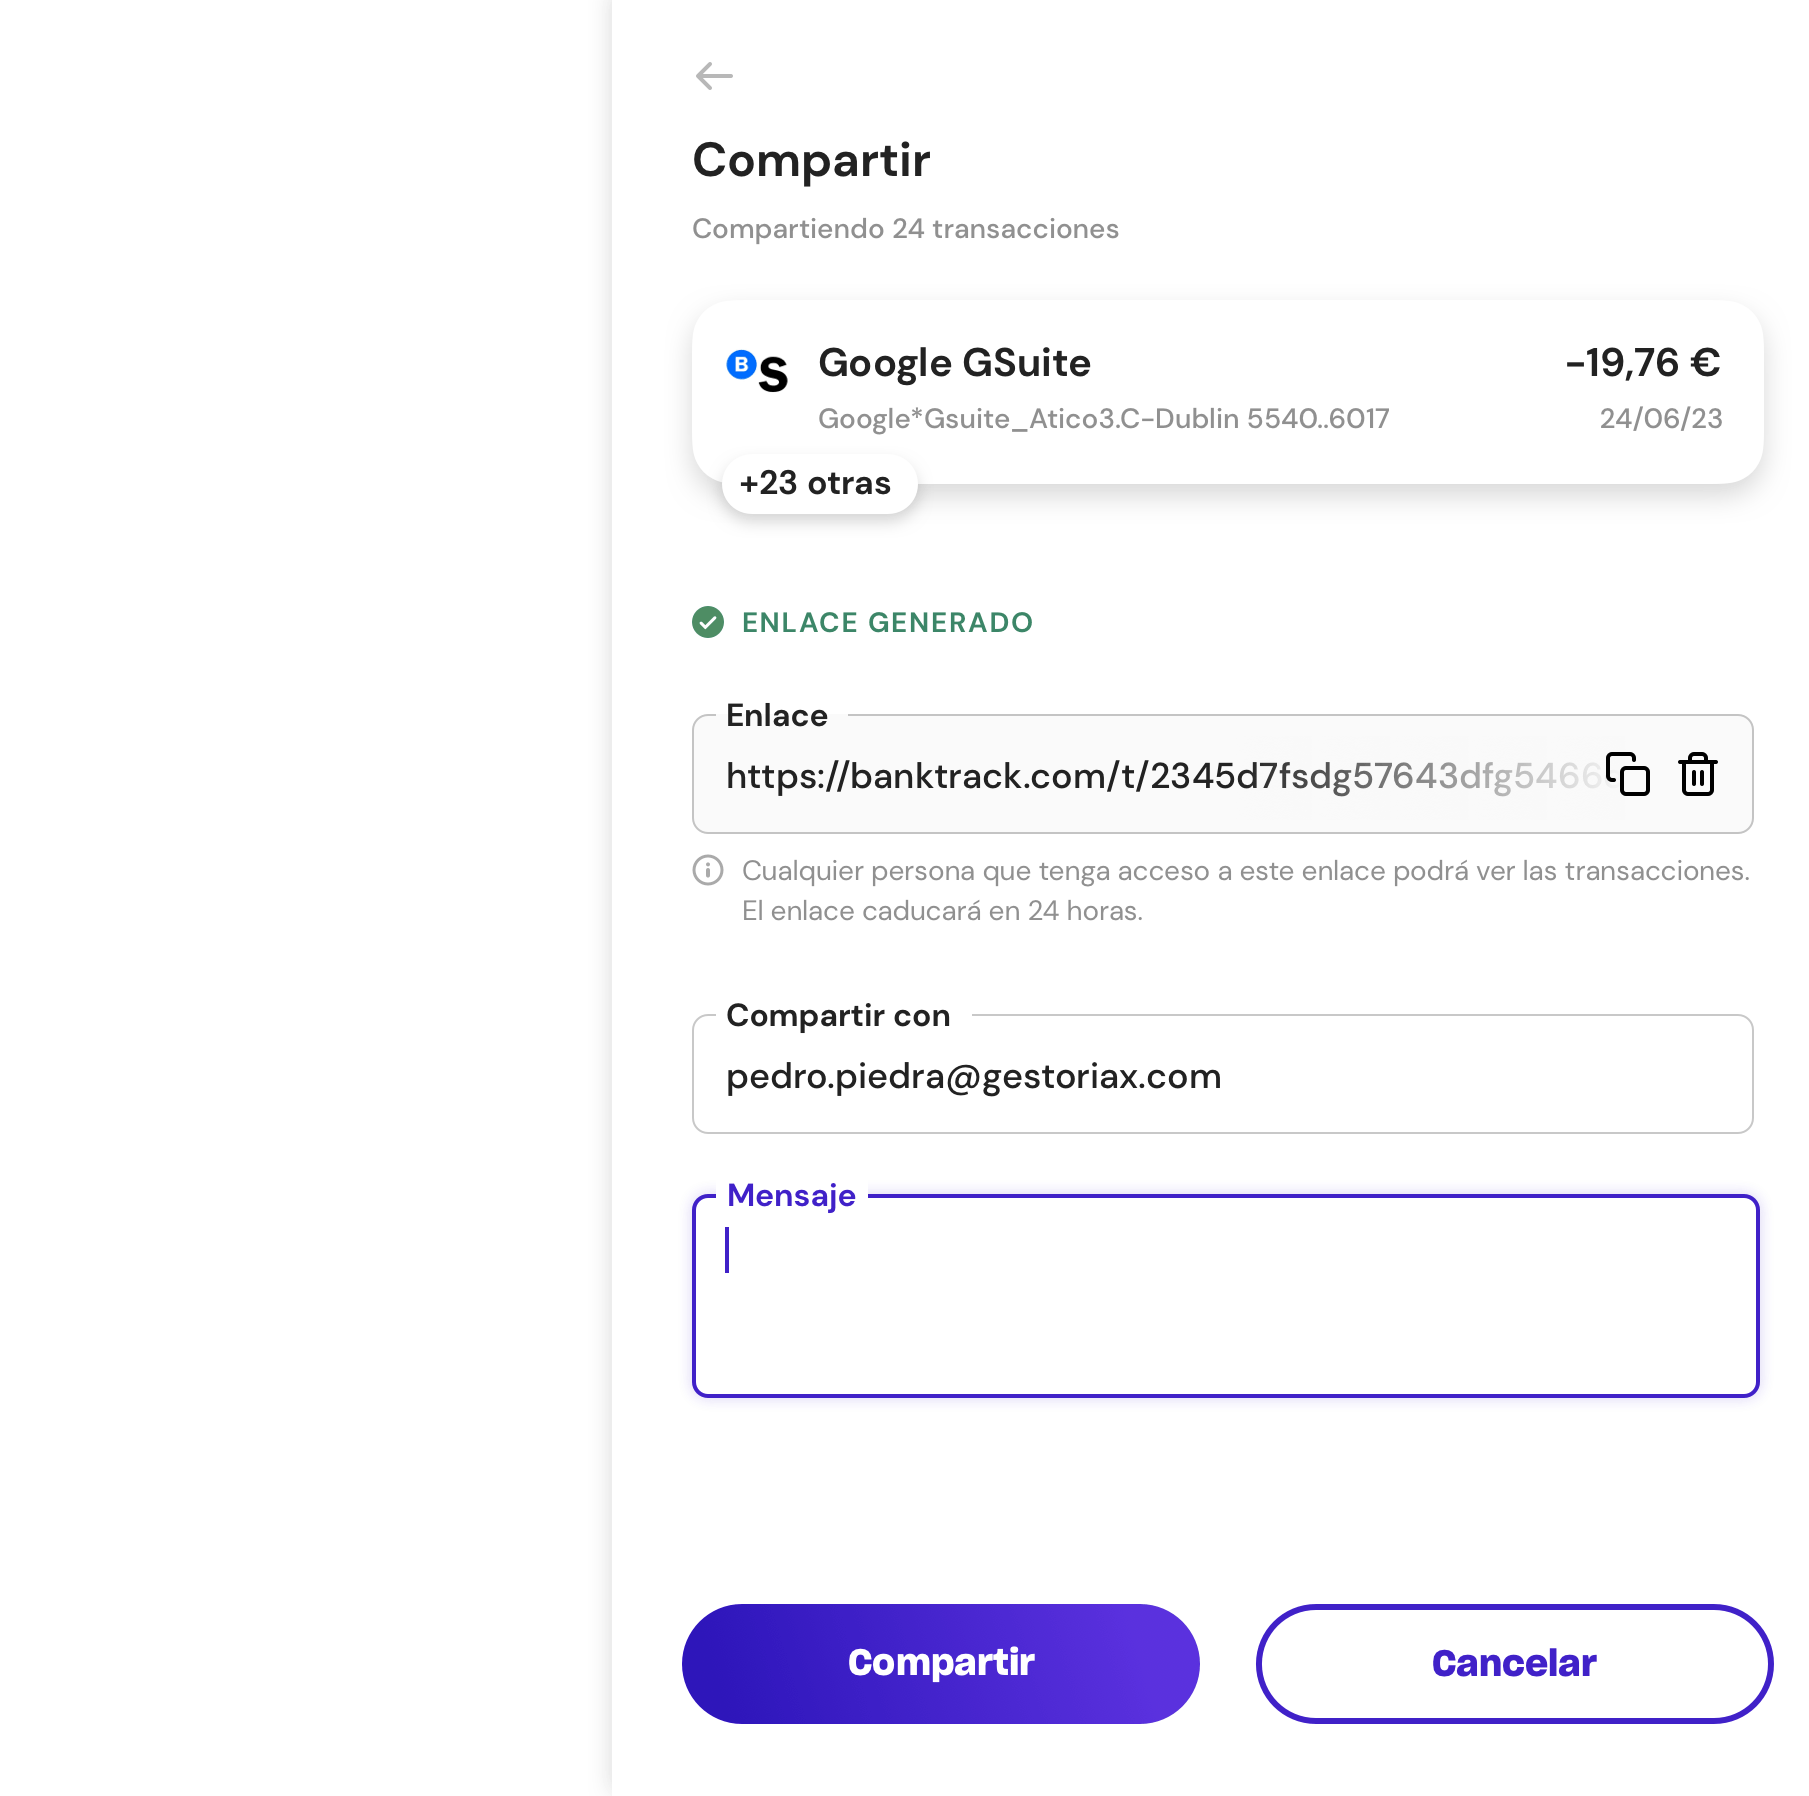Click the green check icon near Enlace Generado
The height and width of the screenshot is (1796, 1809).
coord(708,622)
